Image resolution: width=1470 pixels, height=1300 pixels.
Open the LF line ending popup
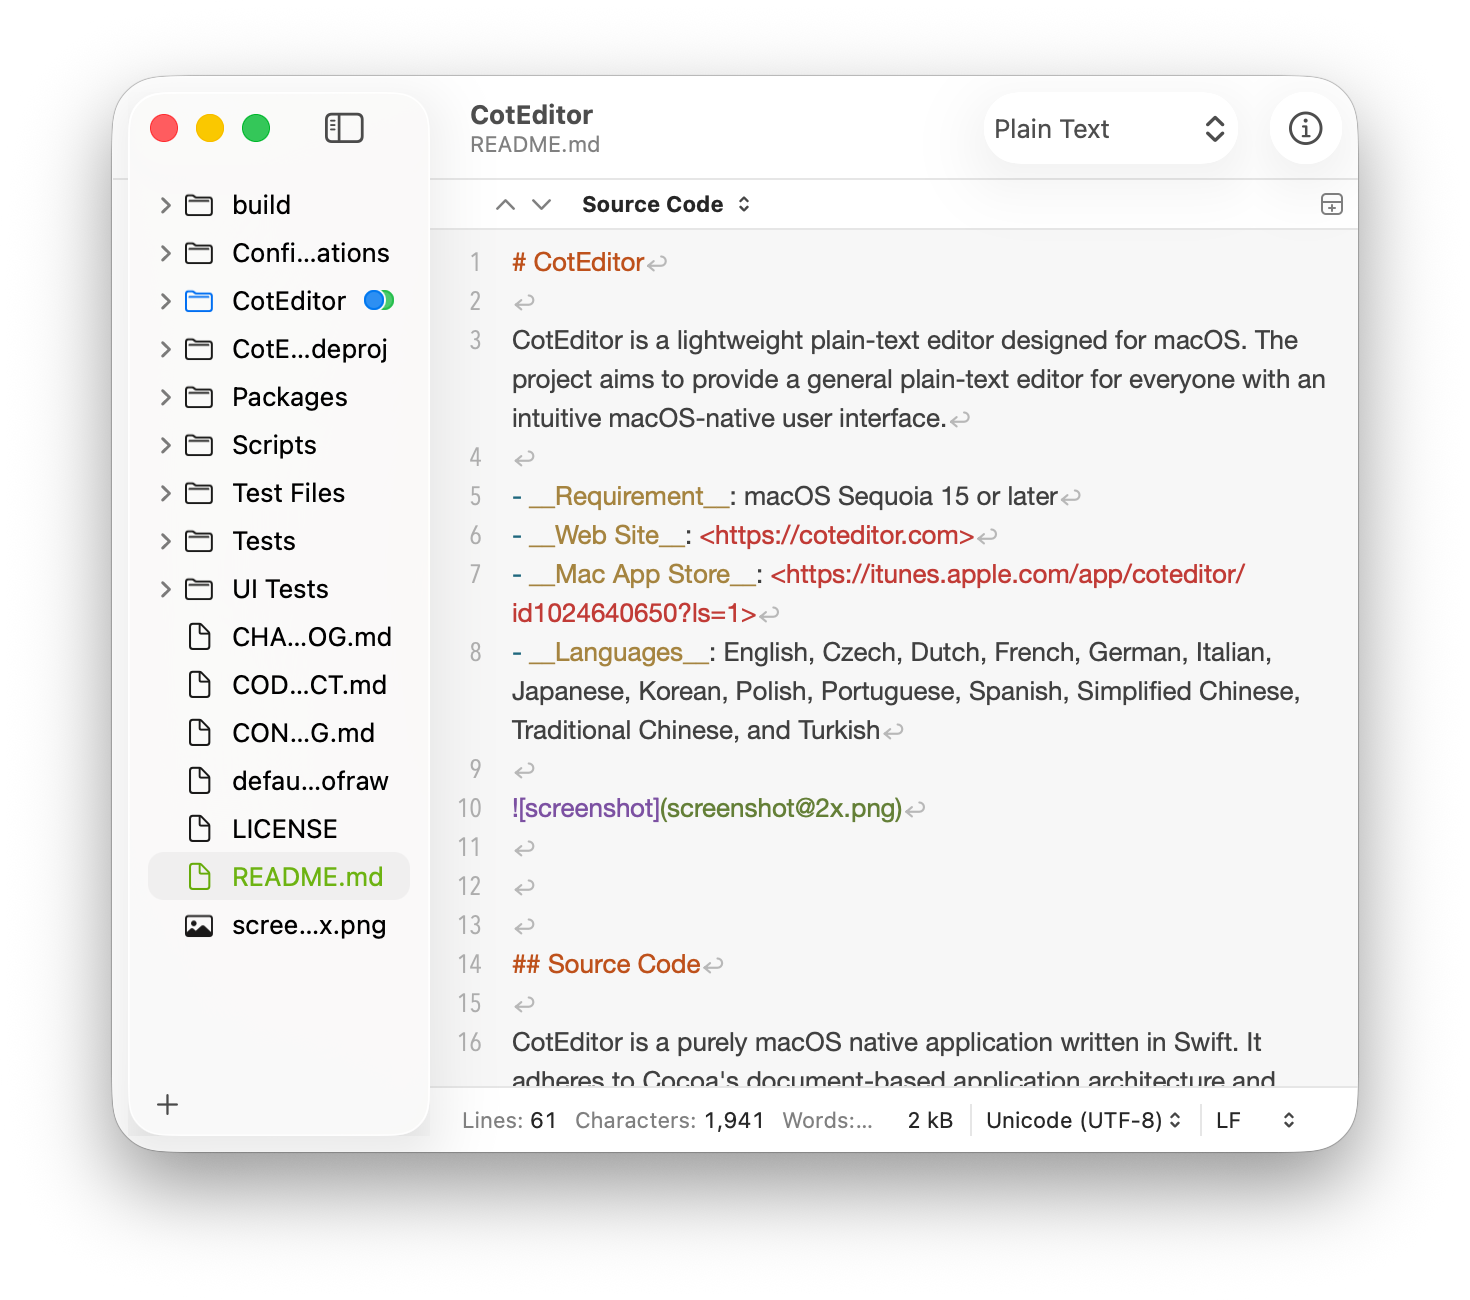click(x=1256, y=1120)
